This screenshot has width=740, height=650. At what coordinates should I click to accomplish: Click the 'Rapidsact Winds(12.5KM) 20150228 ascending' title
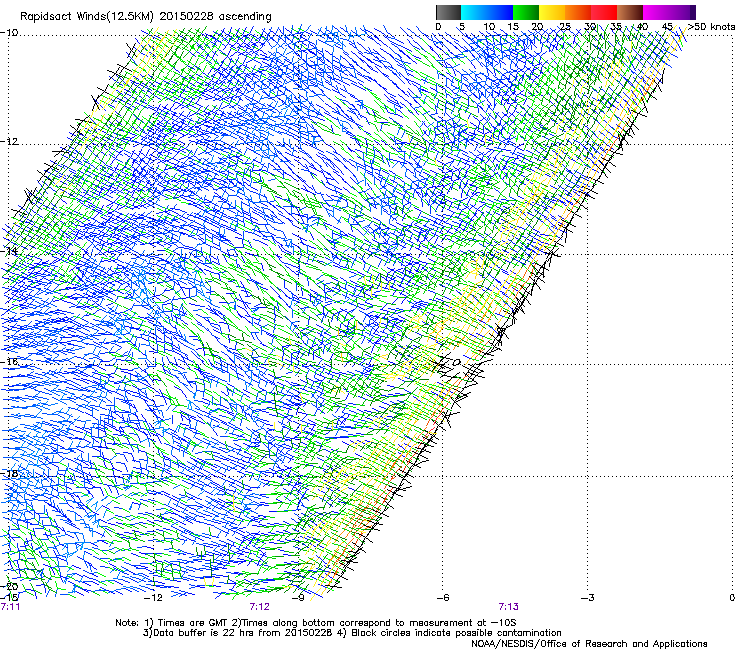[x=146, y=17]
